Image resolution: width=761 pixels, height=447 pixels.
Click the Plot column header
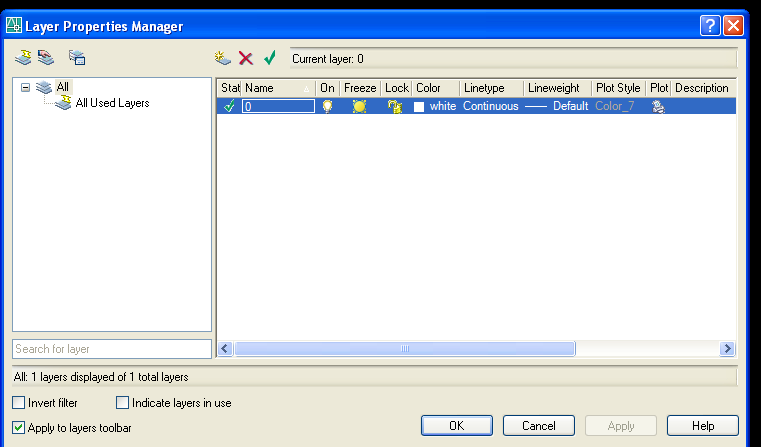coord(659,88)
